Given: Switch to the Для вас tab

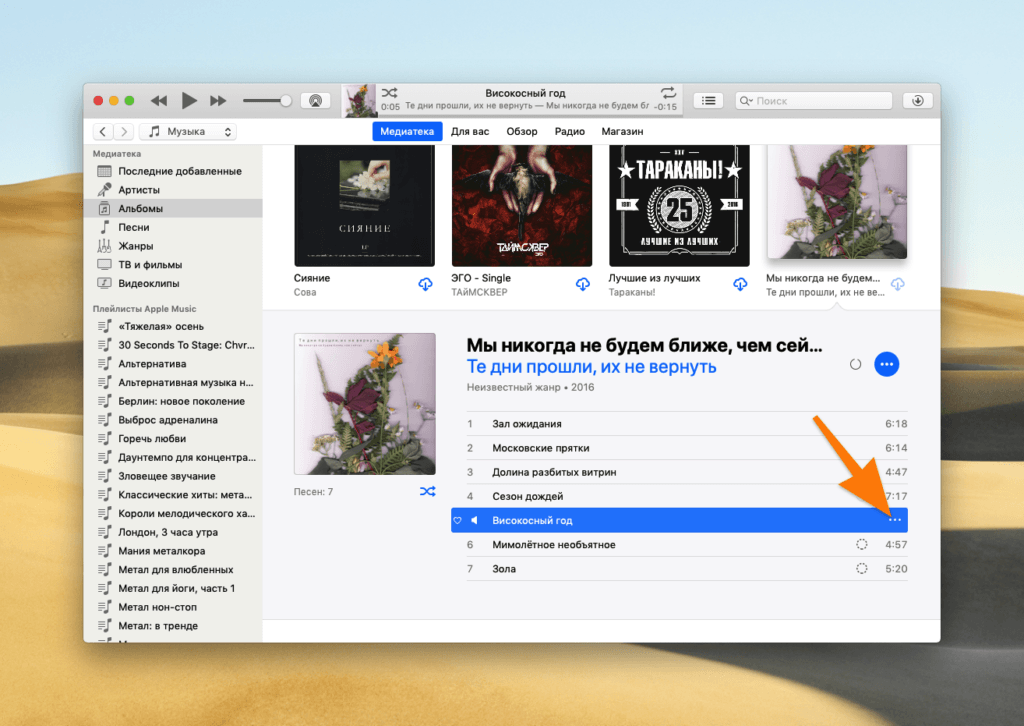Looking at the screenshot, I should 470,131.
